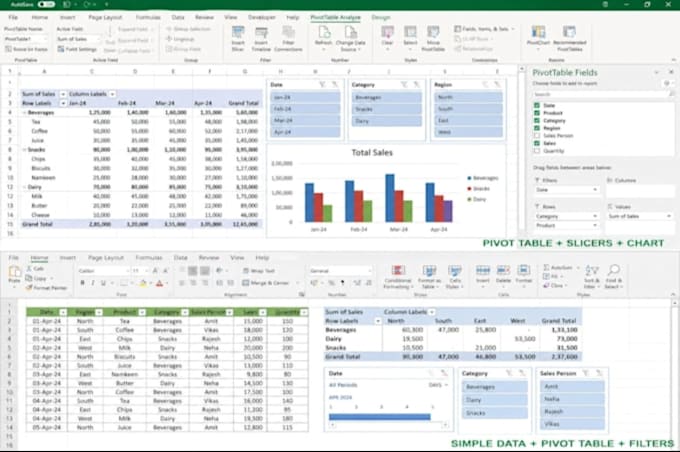Click the blue Jan-24 Beverages chart bar
Image resolution: width=680 pixels, height=452 pixels.
point(309,203)
